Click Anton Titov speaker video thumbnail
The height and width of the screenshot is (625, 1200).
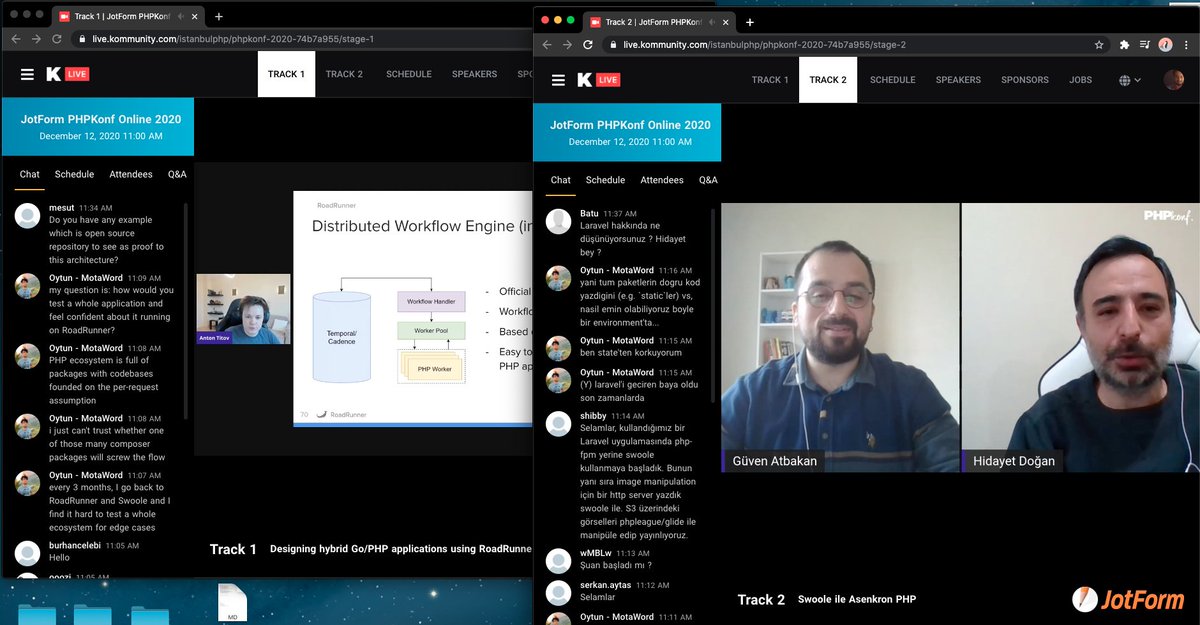point(243,309)
